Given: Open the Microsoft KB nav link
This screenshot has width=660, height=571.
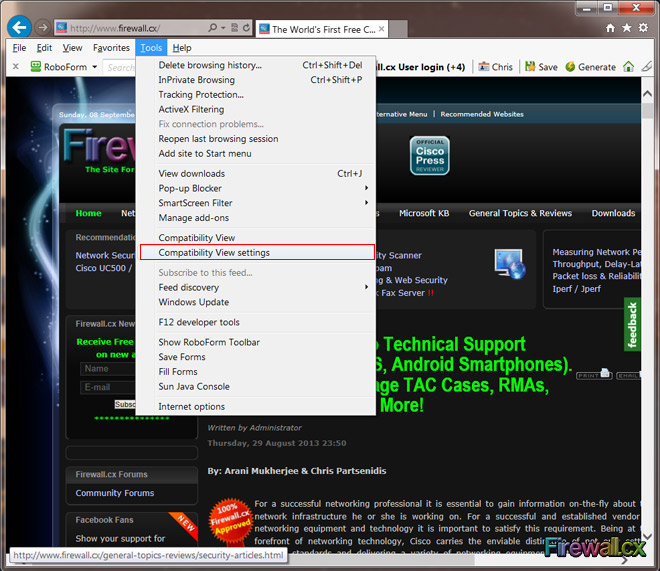Looking at the screenshot, I should coord(424,213).
